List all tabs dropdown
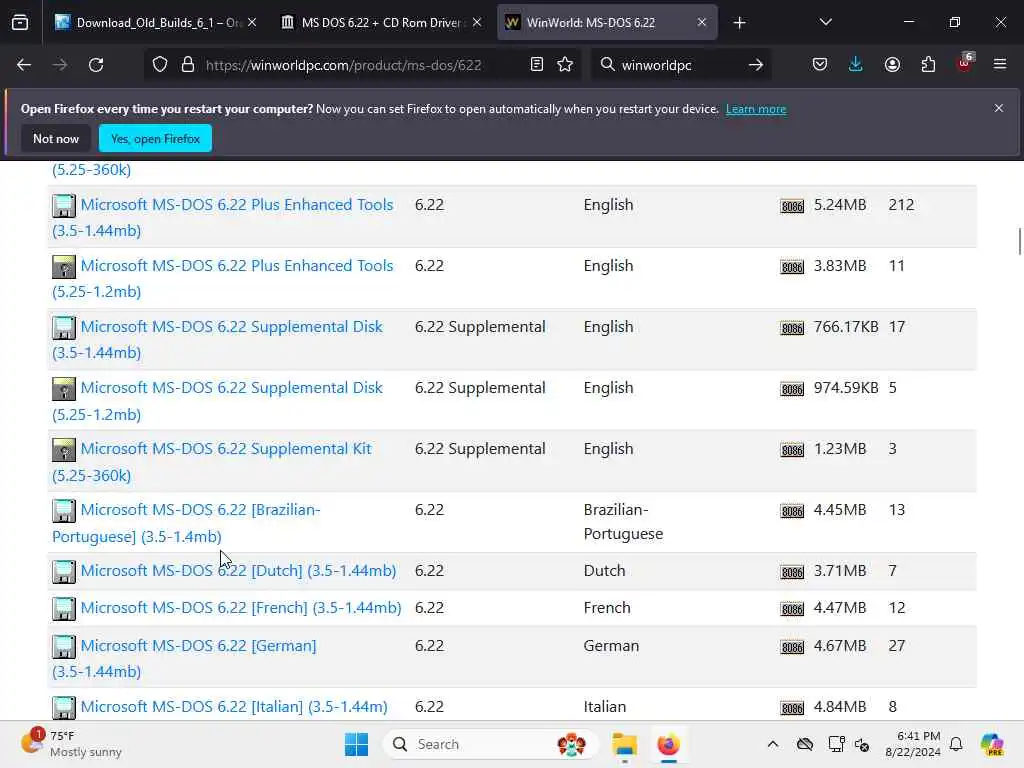 tap(825, 23)
